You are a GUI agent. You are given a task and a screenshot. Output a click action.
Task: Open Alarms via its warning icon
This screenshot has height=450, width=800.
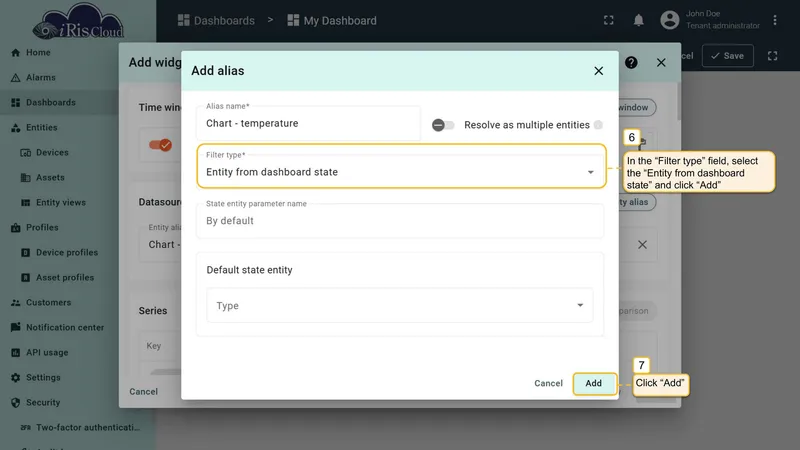pos(16,78)
